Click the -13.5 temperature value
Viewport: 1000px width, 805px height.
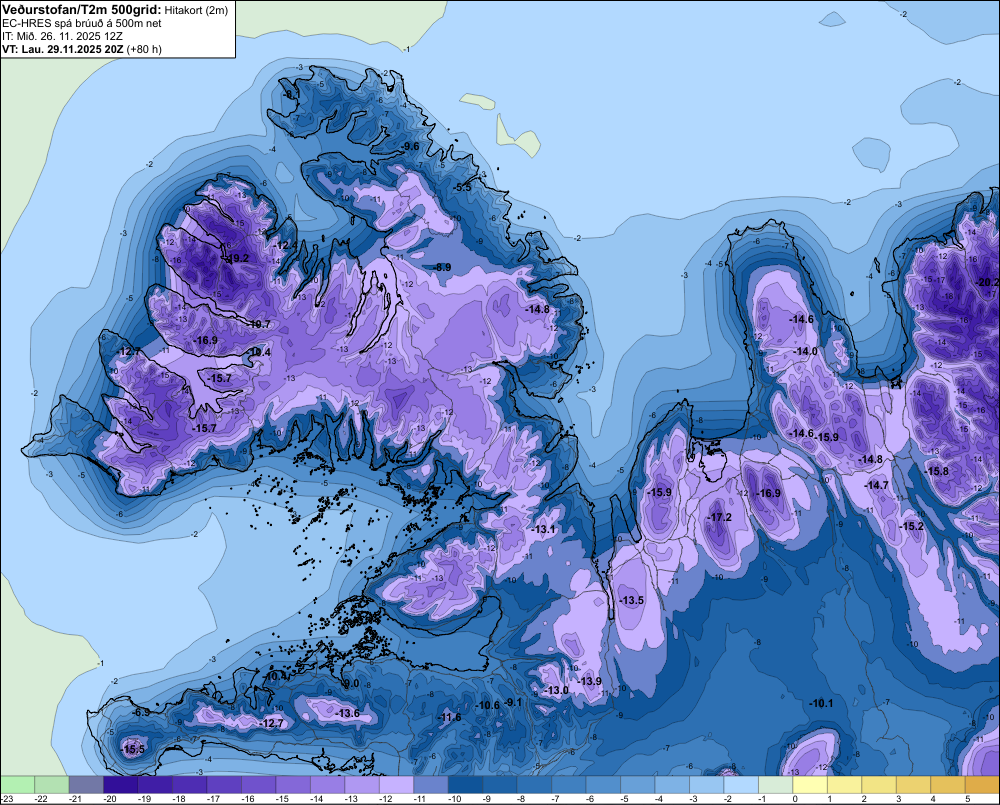click(632, 600)
